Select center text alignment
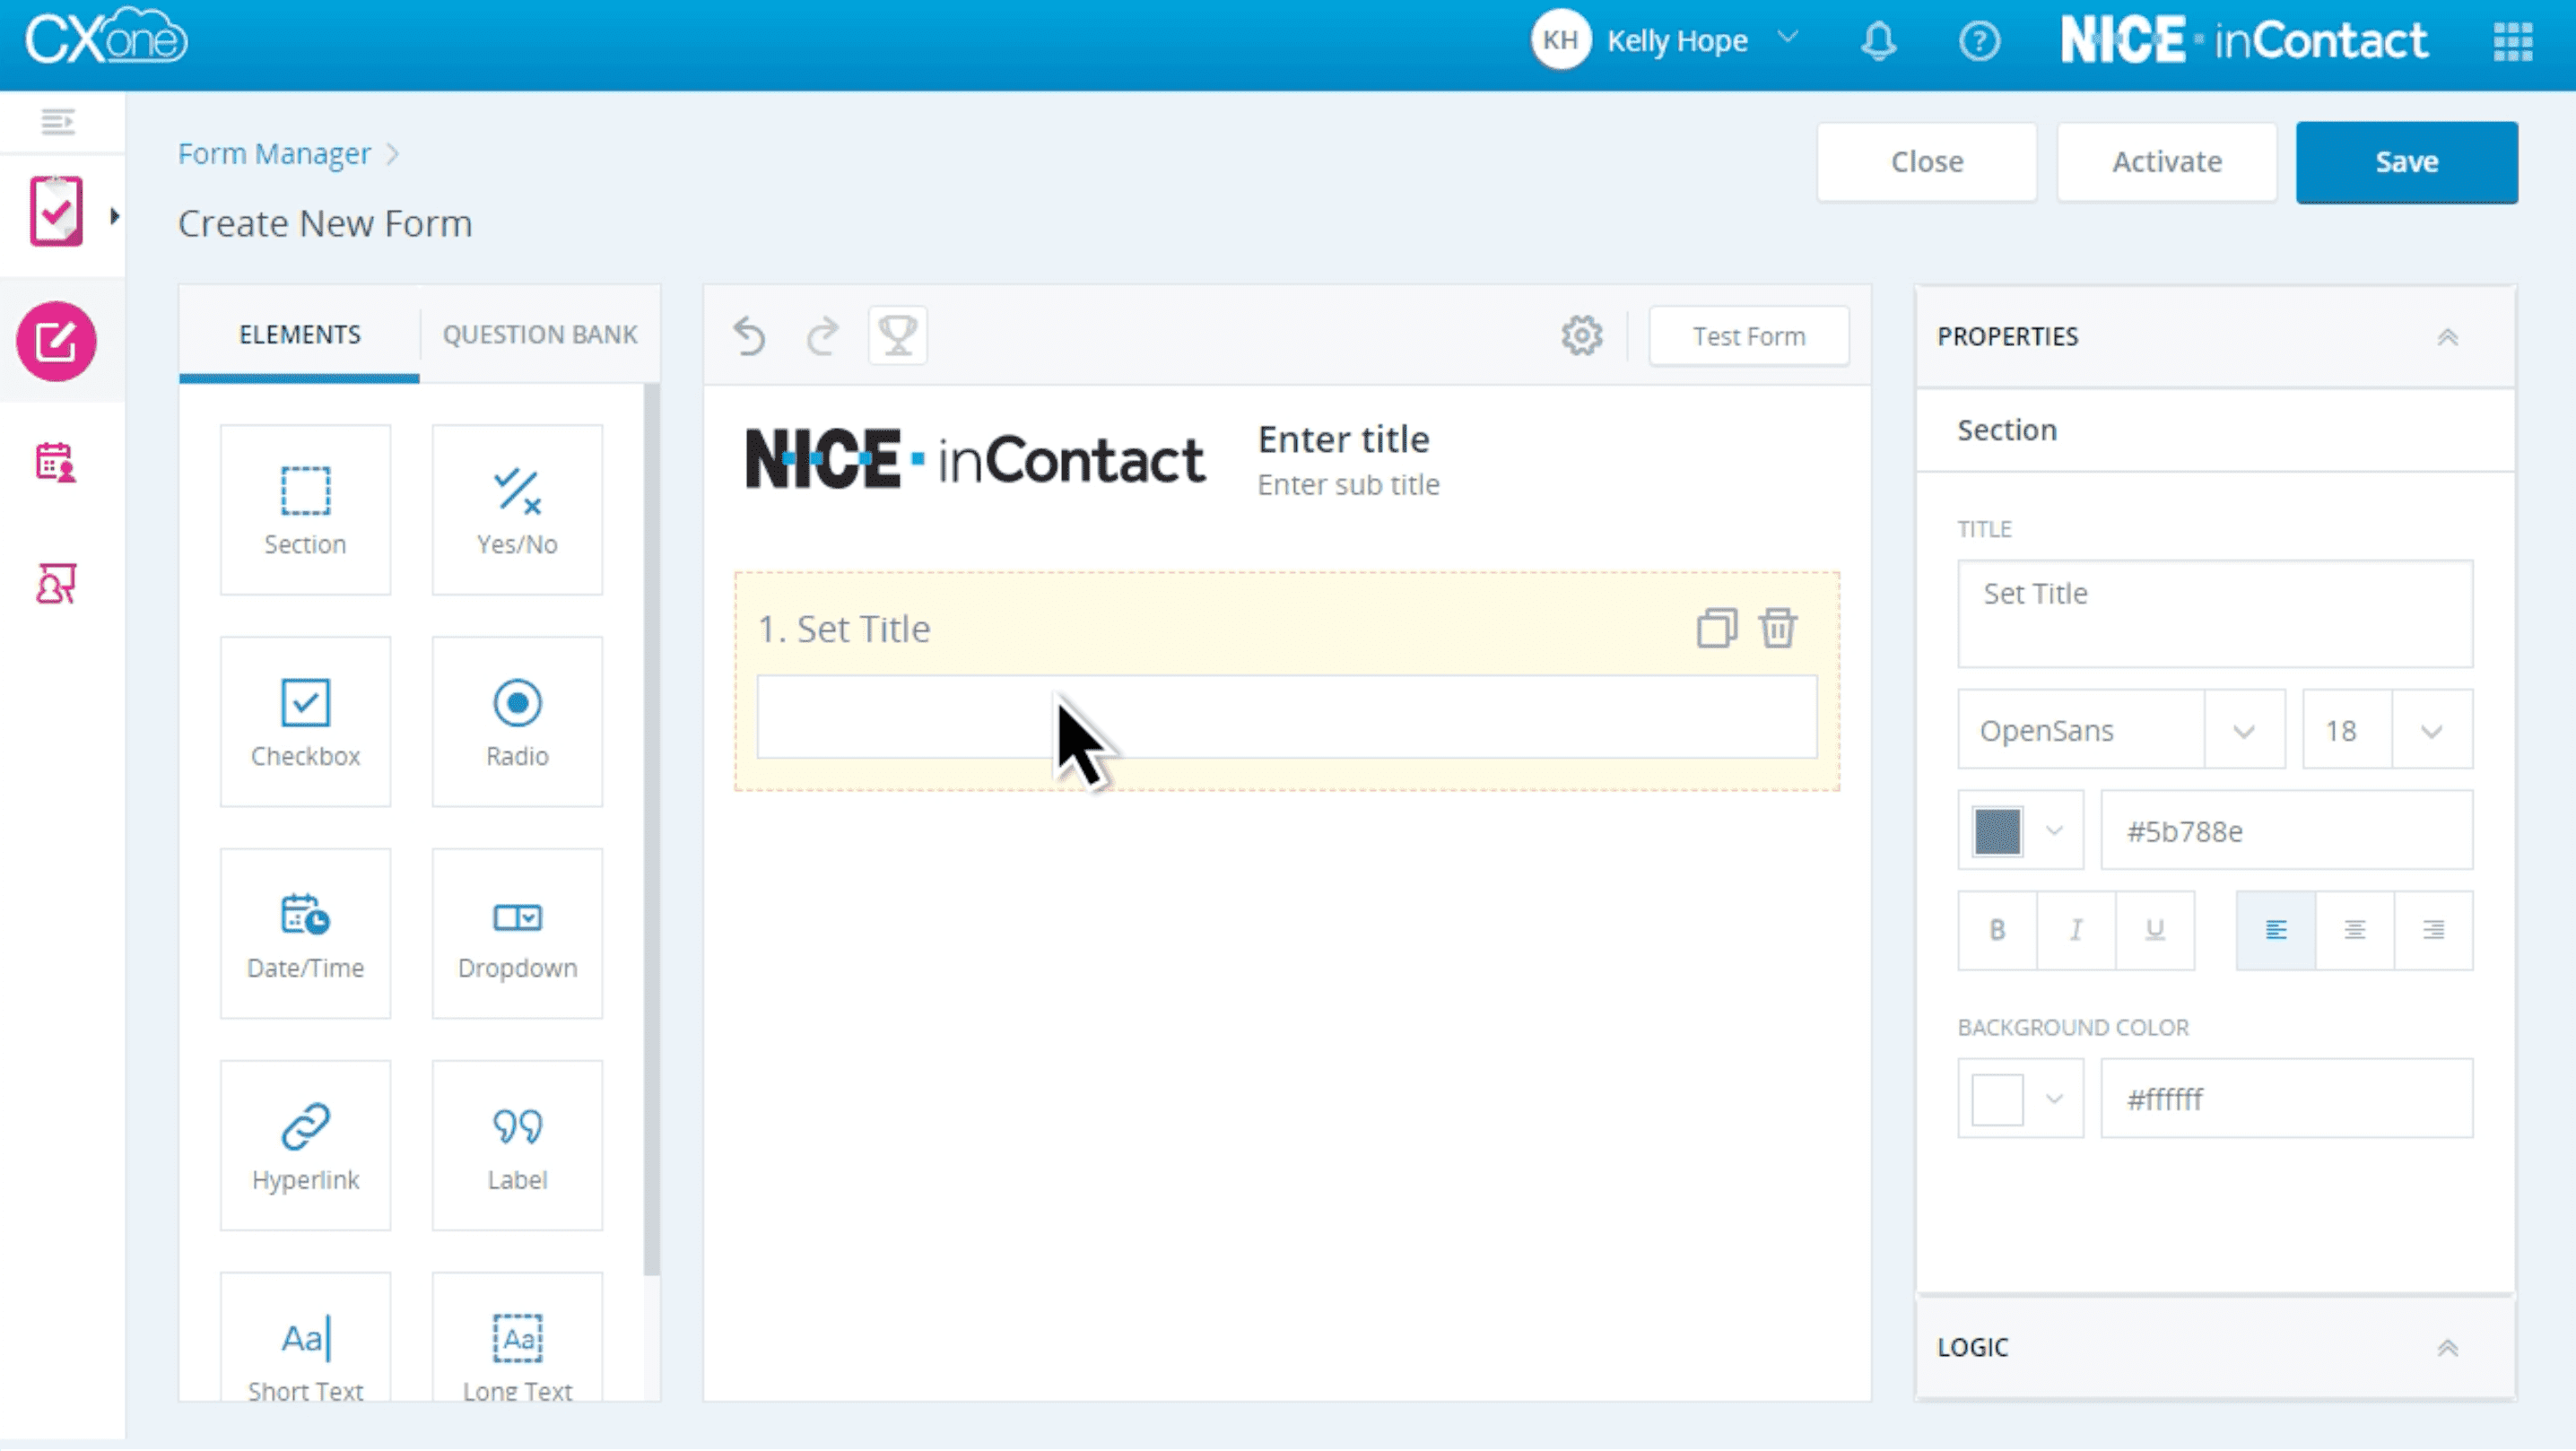2576x1451 pixels. click(2355, 931)
